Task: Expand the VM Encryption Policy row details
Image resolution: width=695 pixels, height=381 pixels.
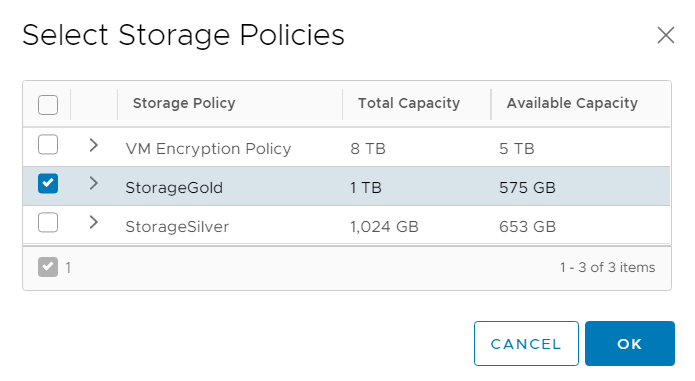Action: (x=93, y=145)
